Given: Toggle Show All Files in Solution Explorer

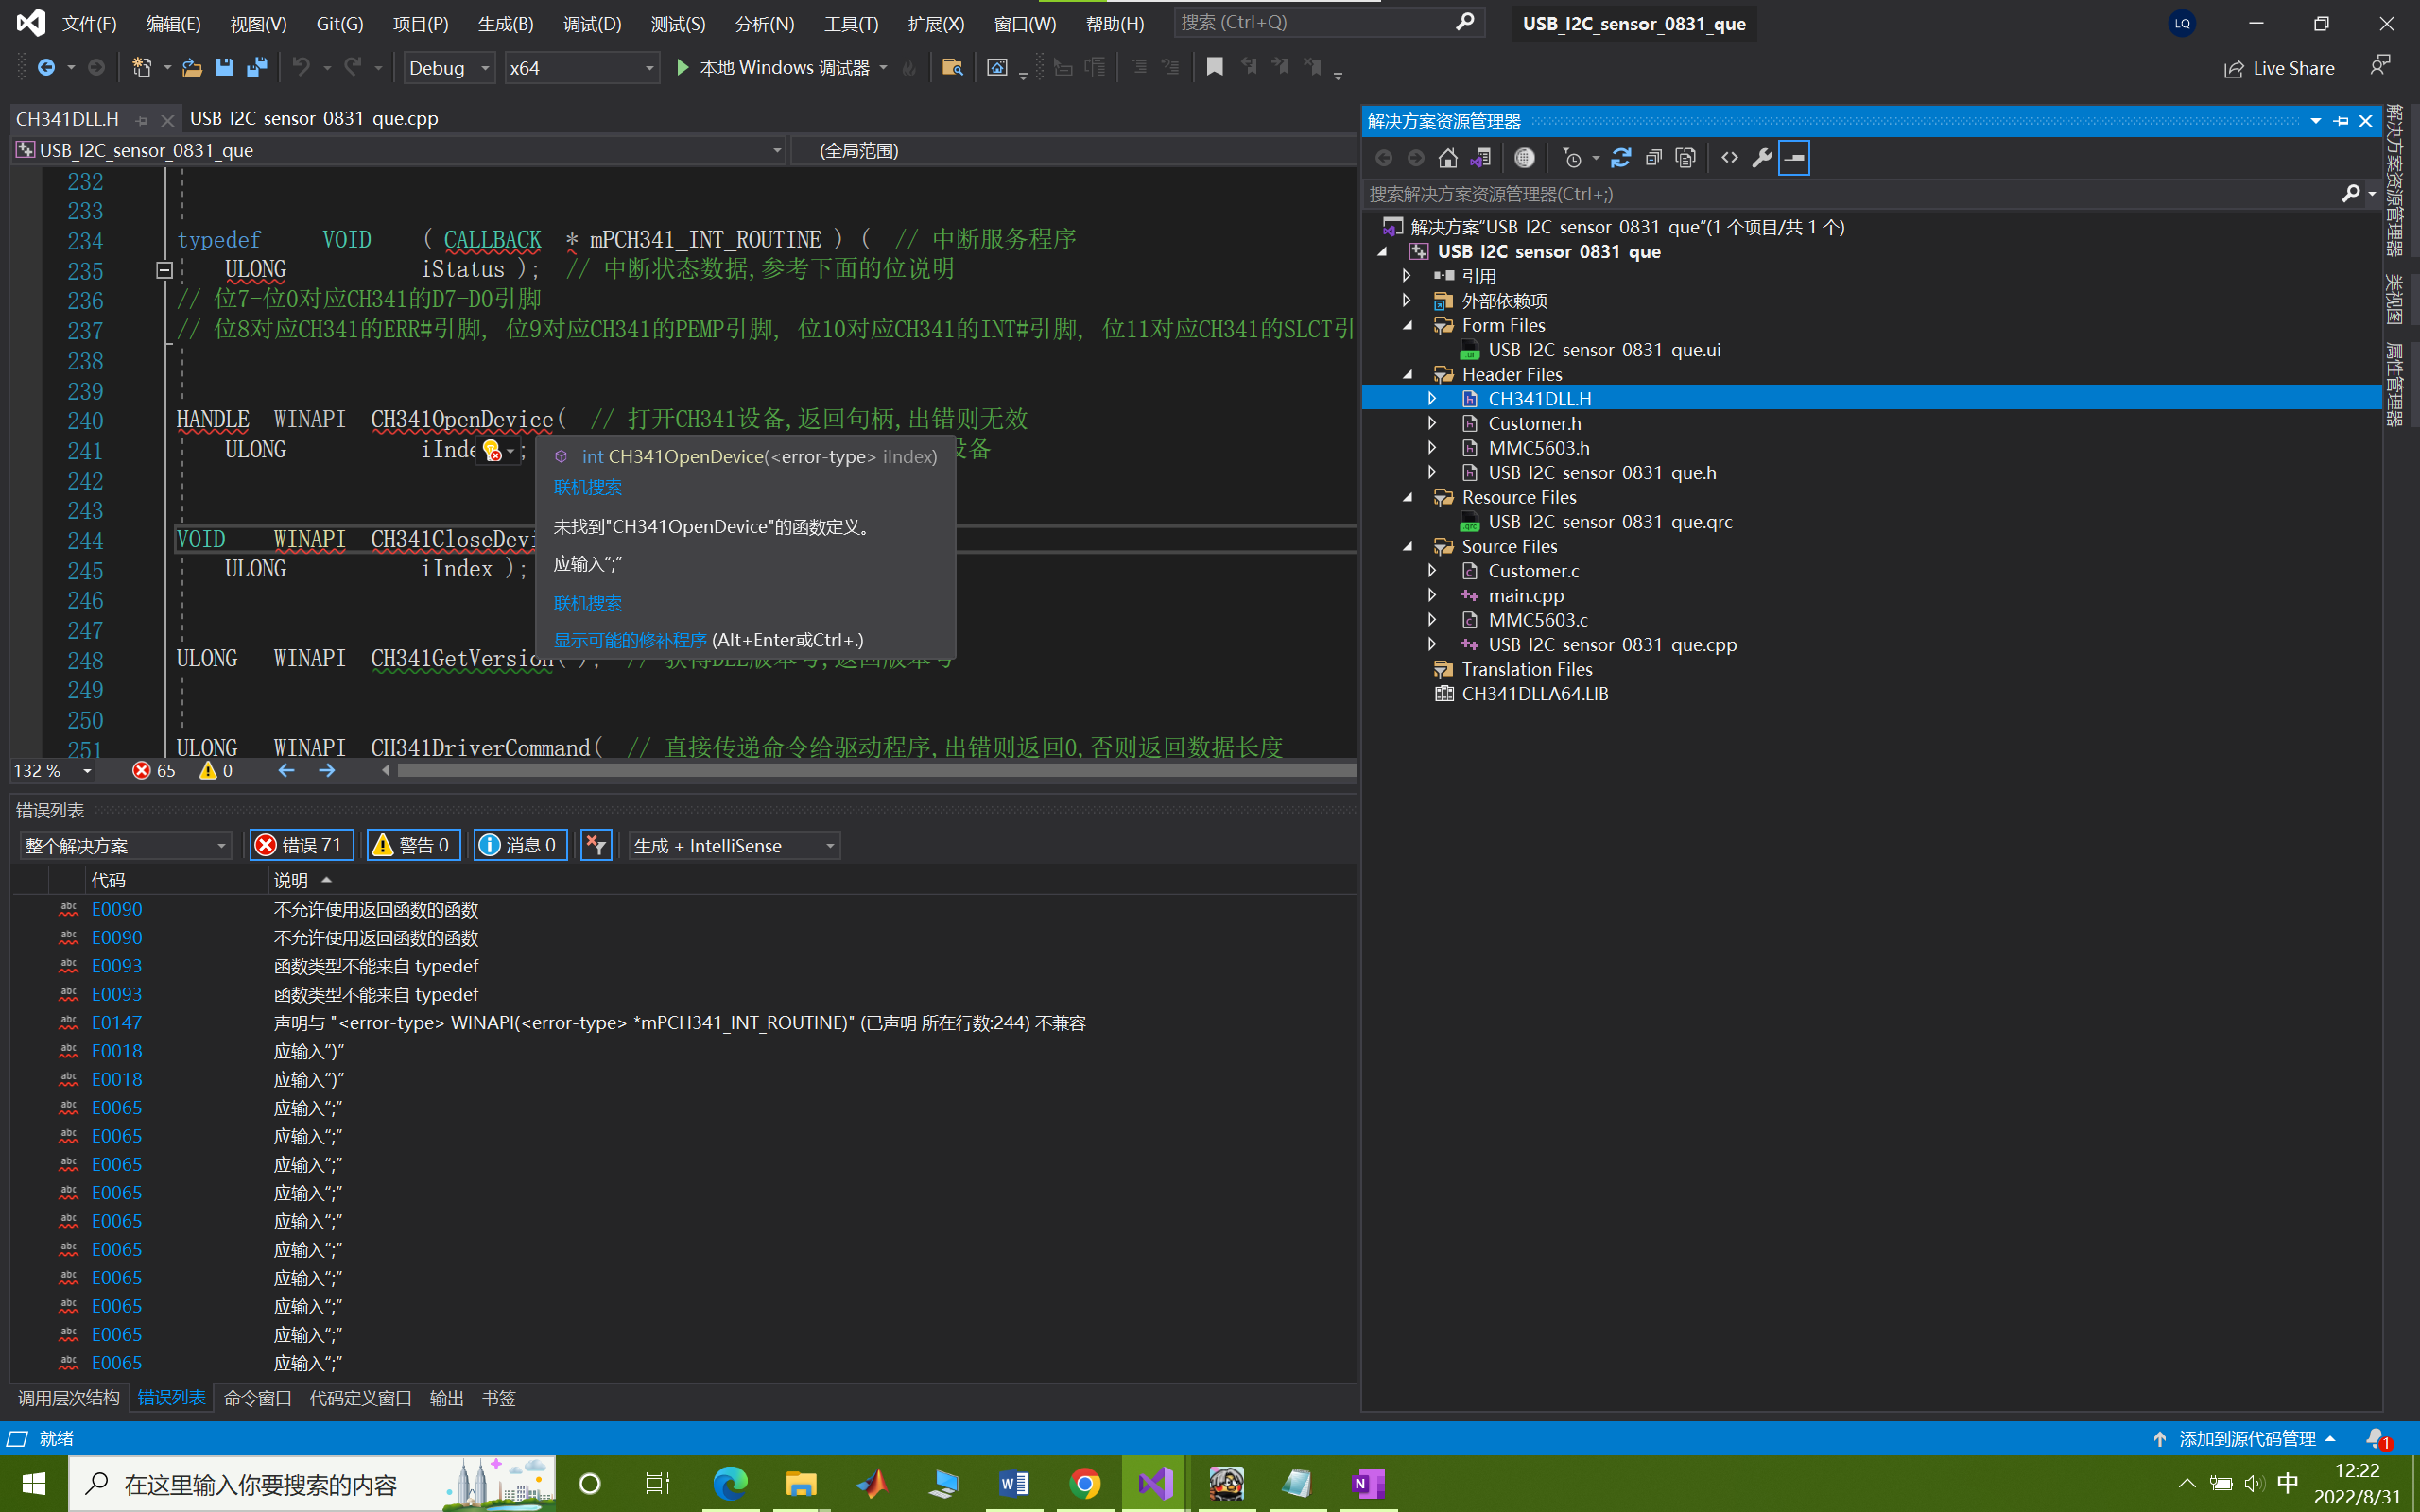Looking at the screenshot, I should (1686, 158).
